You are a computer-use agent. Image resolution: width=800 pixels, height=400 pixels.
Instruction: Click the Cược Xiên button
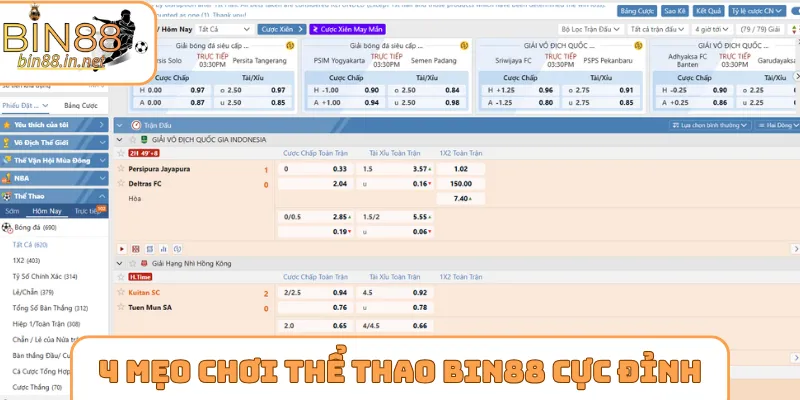[x=282, y=30]
